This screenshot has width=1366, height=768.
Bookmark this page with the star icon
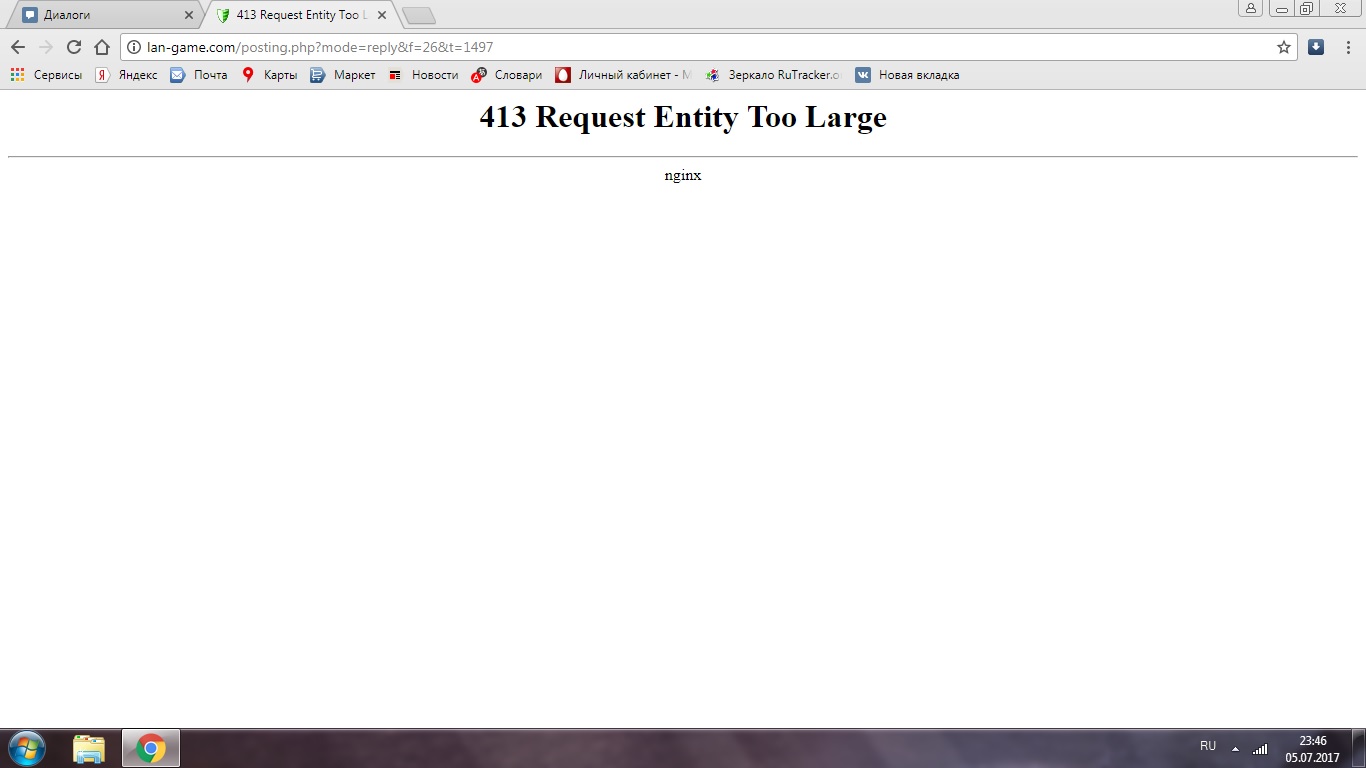1283,47
